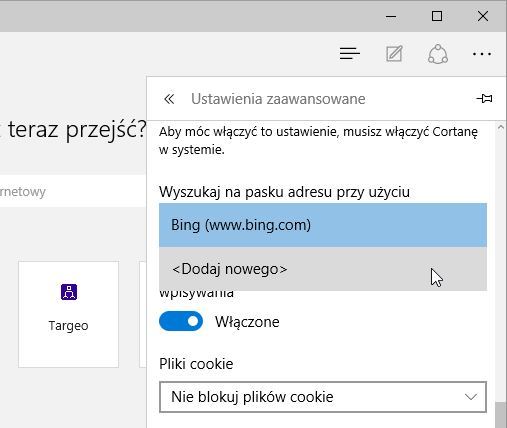Click the web address search field
The height and width of the screenshot is (428, 507).
coord(73,191)
